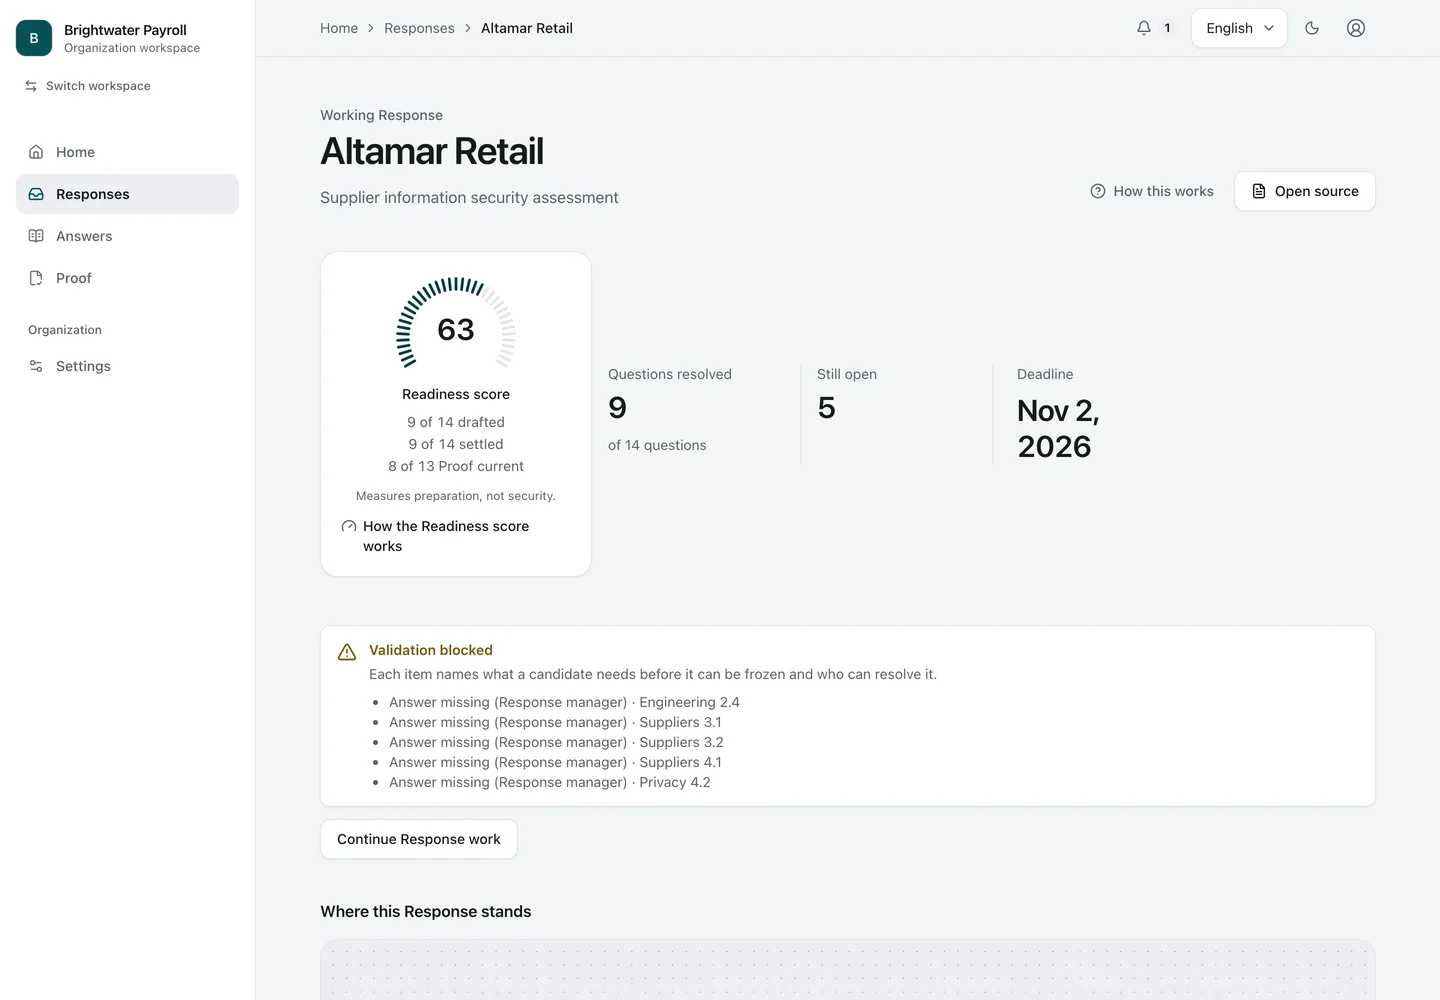
Task: Click the Privacy 4.2 missing answer item
Action: (x=550, y=782)
